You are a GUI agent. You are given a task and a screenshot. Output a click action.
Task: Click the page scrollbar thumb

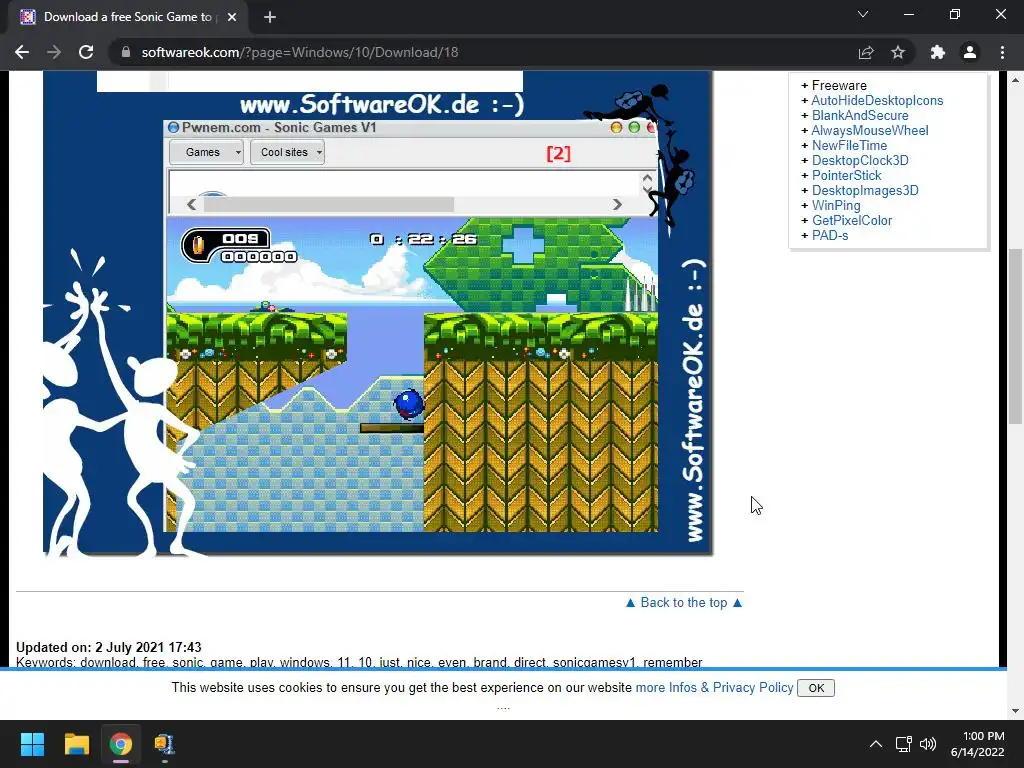pos(1015,336)
